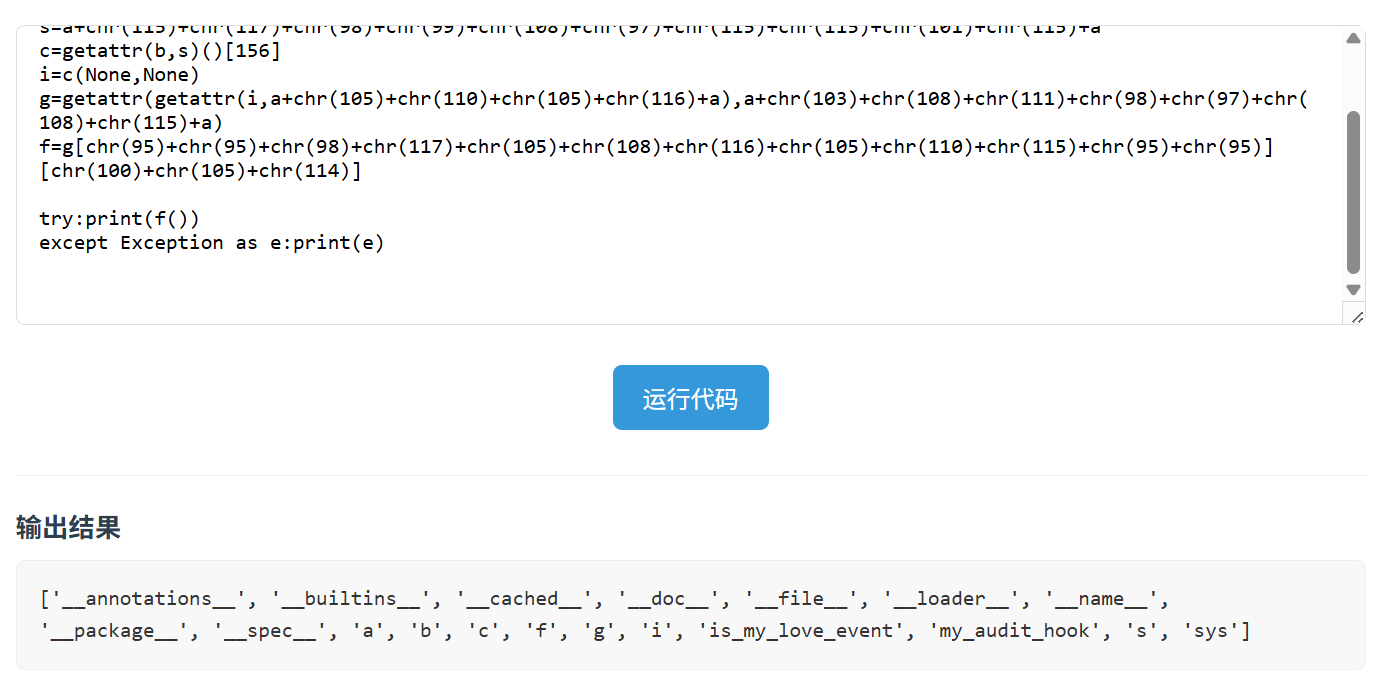
Task: Click 'my_audit_hook' in the output
Action: click(x=1014, y=631)
